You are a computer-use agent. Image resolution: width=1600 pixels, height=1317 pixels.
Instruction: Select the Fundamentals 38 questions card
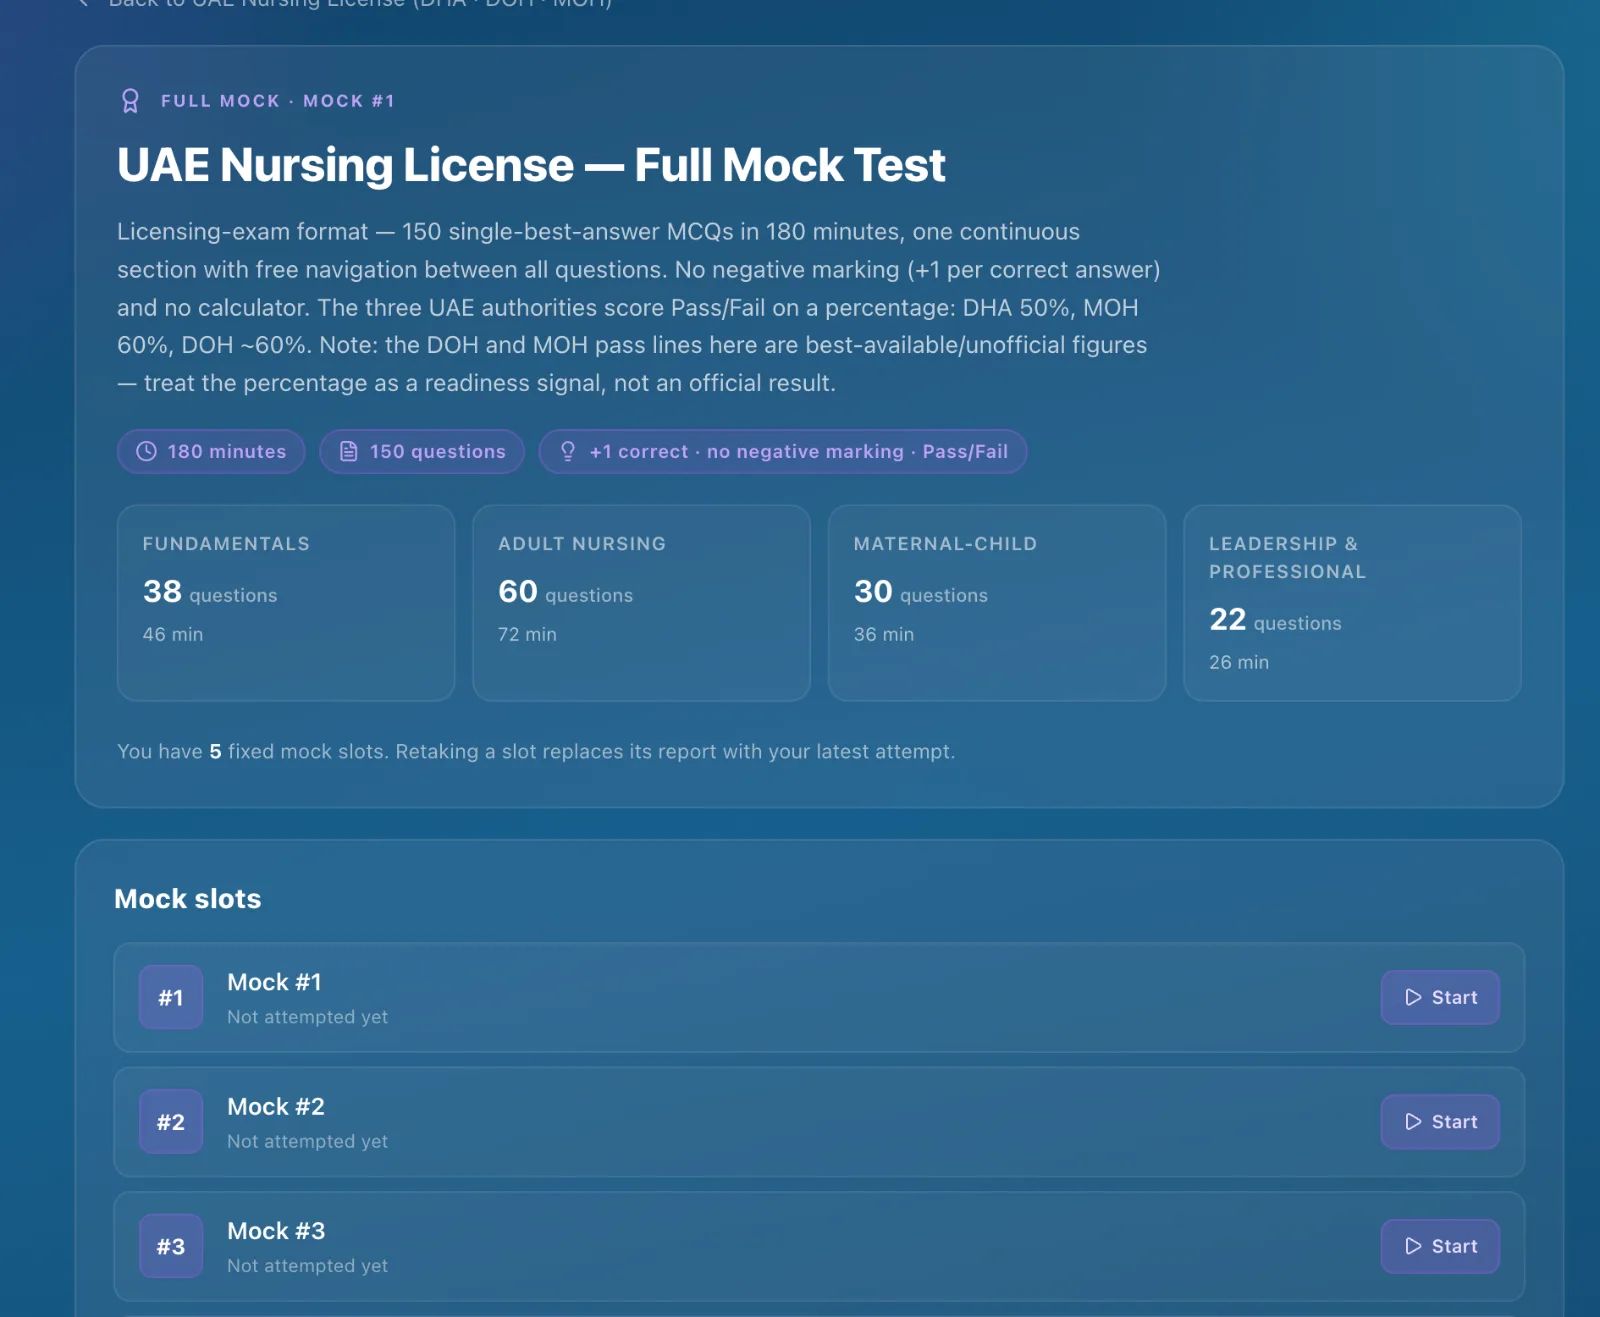click(286, 603)
